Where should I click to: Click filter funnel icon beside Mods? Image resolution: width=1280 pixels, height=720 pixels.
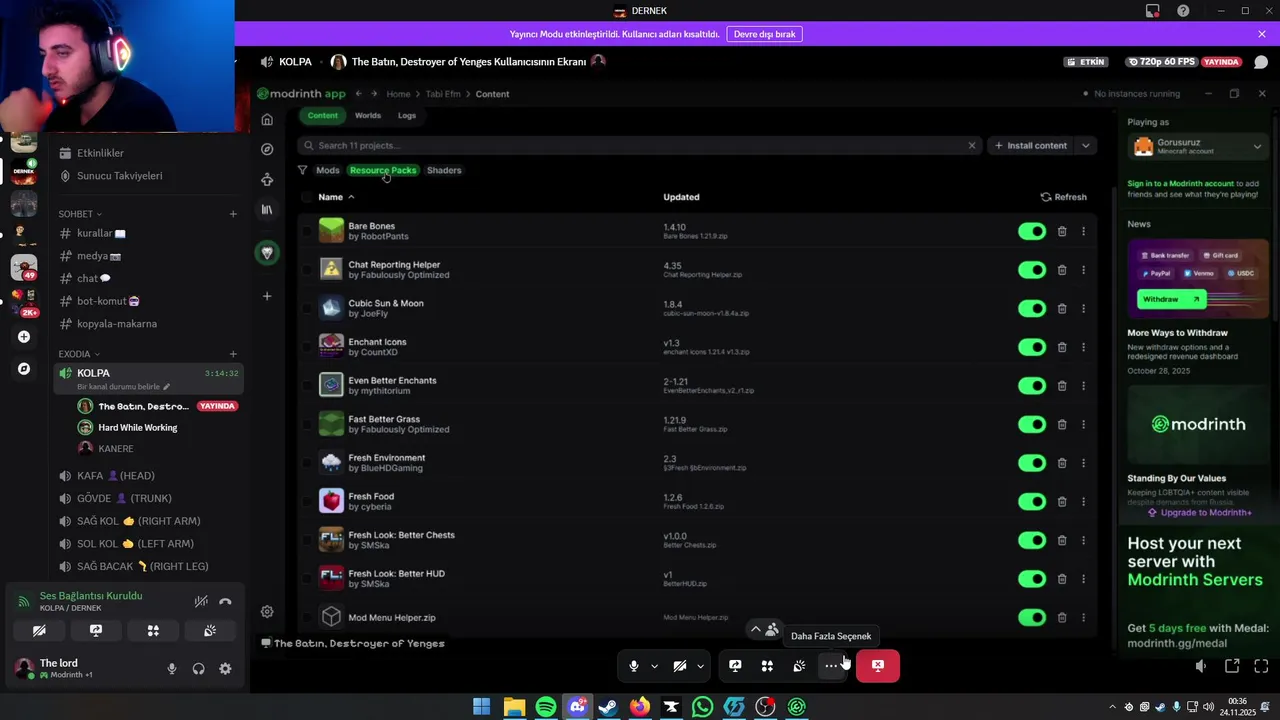[302, 170]
